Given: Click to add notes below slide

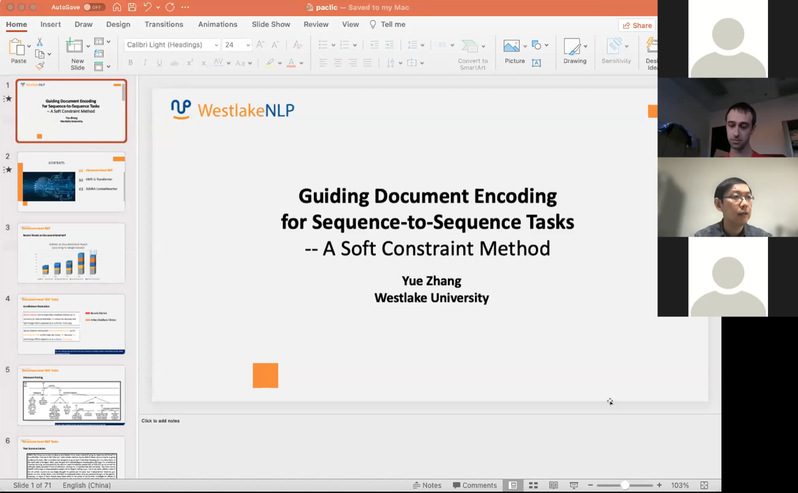Looking at the screenshot, I should [x=160, y=420].
